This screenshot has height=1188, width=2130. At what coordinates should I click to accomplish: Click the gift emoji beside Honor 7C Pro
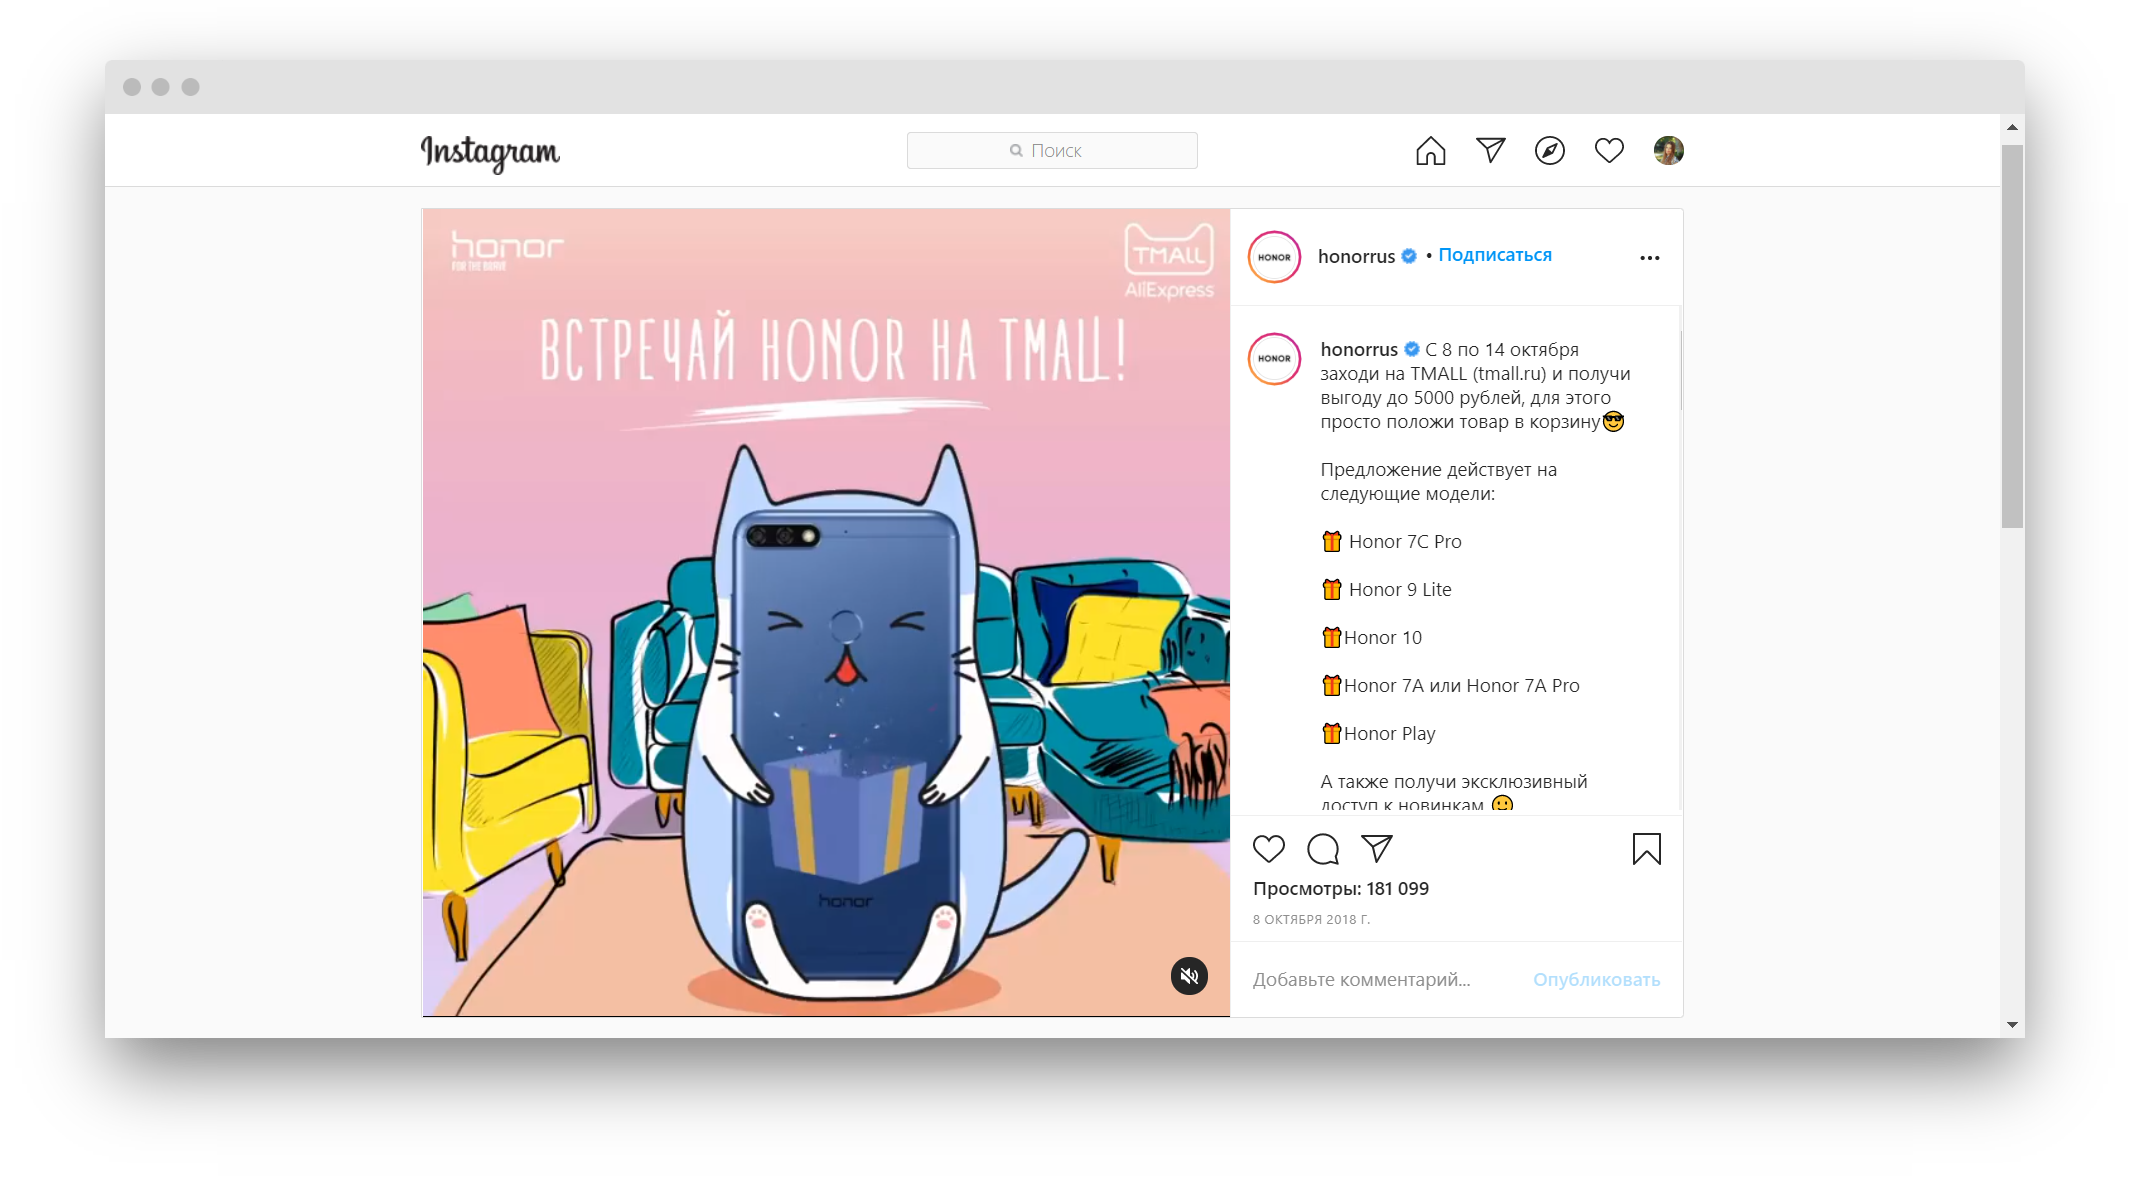1332,541
